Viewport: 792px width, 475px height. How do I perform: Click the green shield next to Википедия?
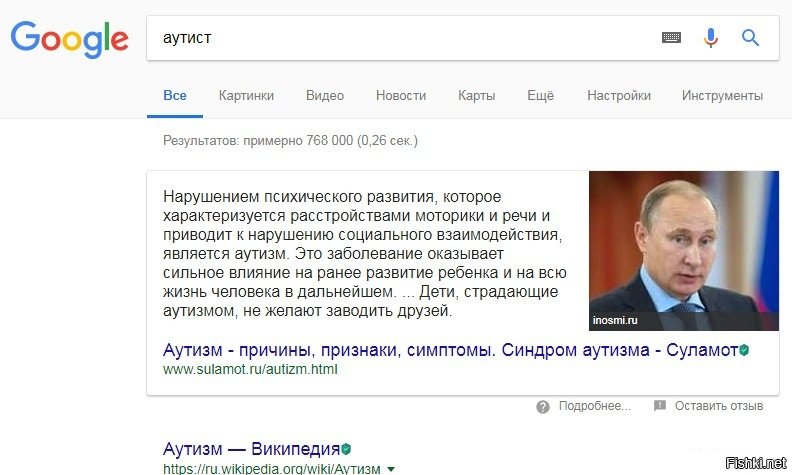(x=346, y=449)
